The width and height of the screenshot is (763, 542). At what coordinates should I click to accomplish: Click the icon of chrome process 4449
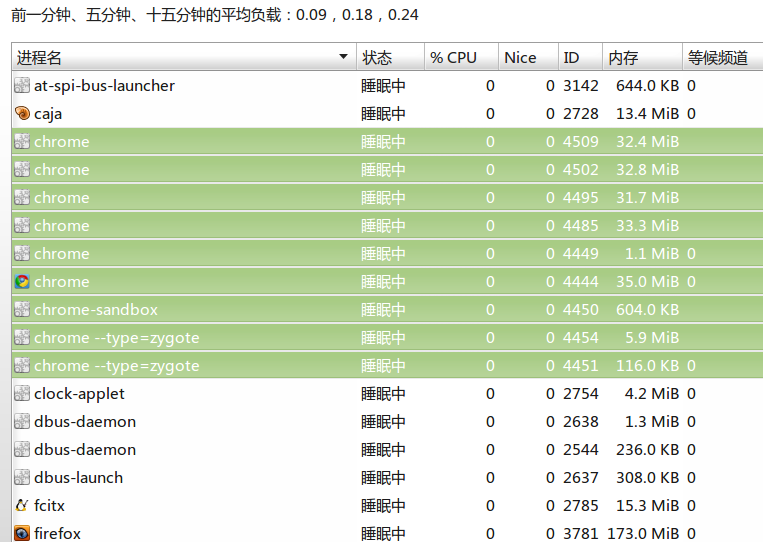tap(22, 253)
